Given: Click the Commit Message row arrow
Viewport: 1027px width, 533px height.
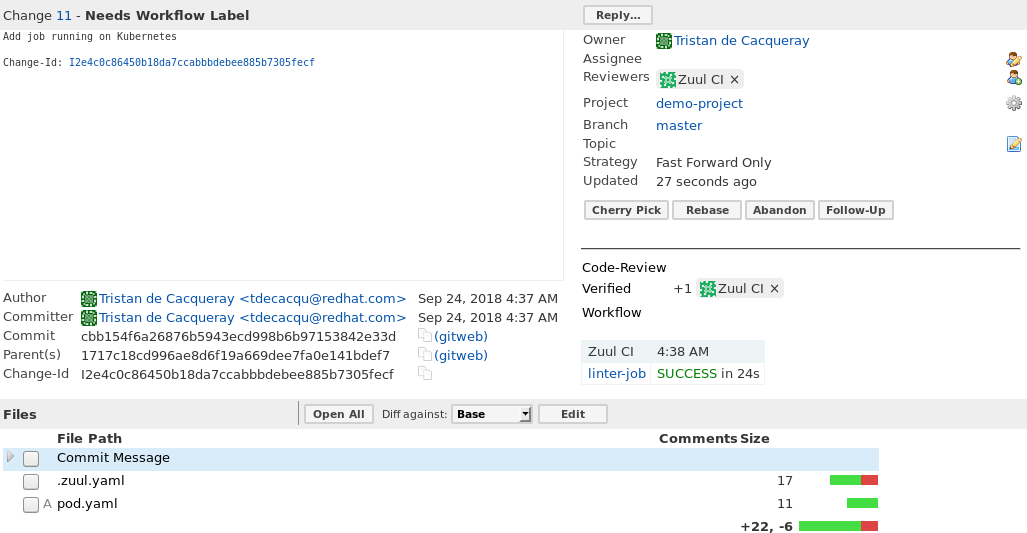Looking at the screenshot, I should point(11,457).
